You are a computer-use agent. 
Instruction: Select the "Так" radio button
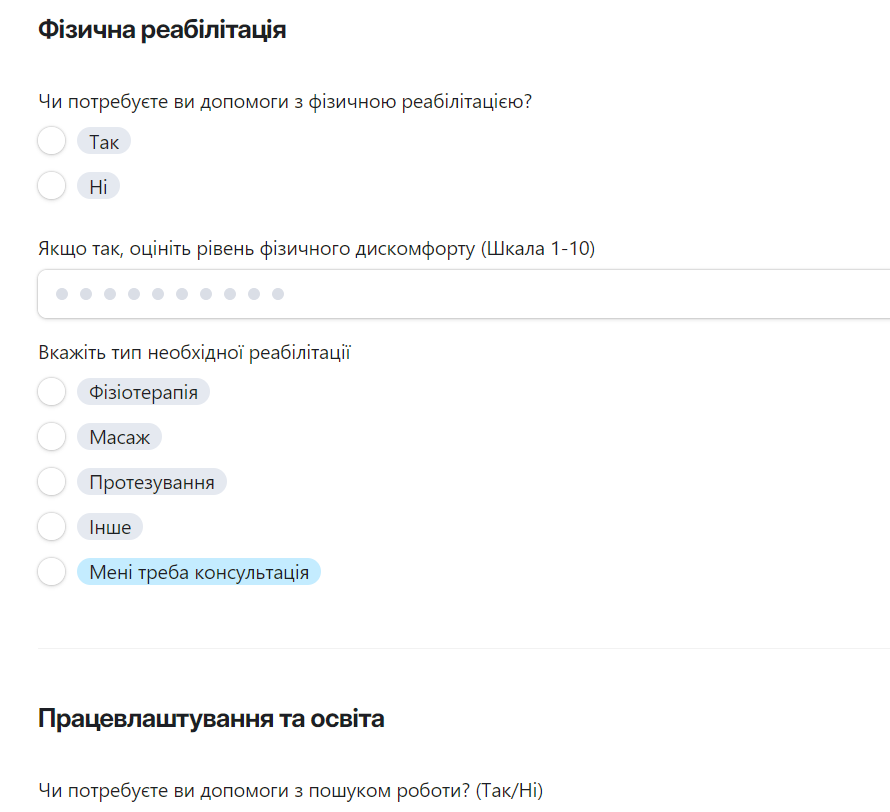point(51,141)
